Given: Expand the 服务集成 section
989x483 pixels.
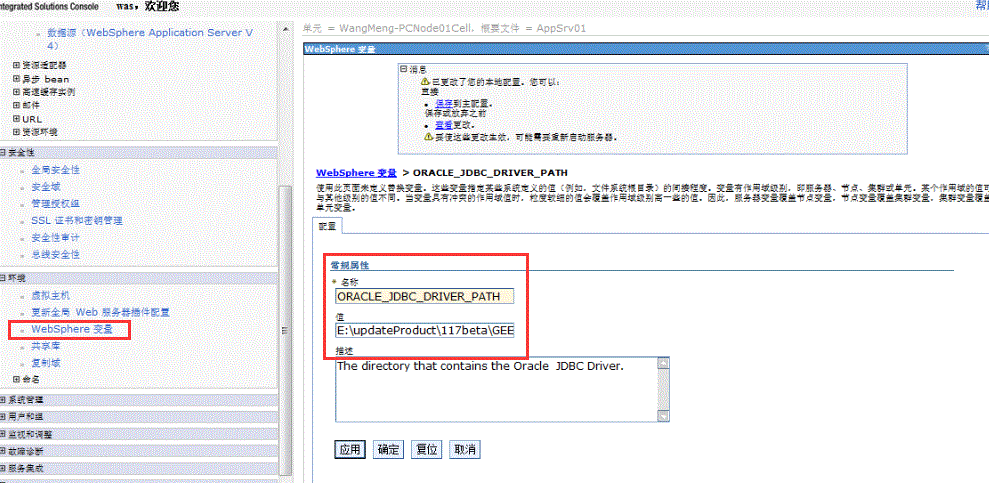Looking at the screenshot, I should tap(4, 468).
